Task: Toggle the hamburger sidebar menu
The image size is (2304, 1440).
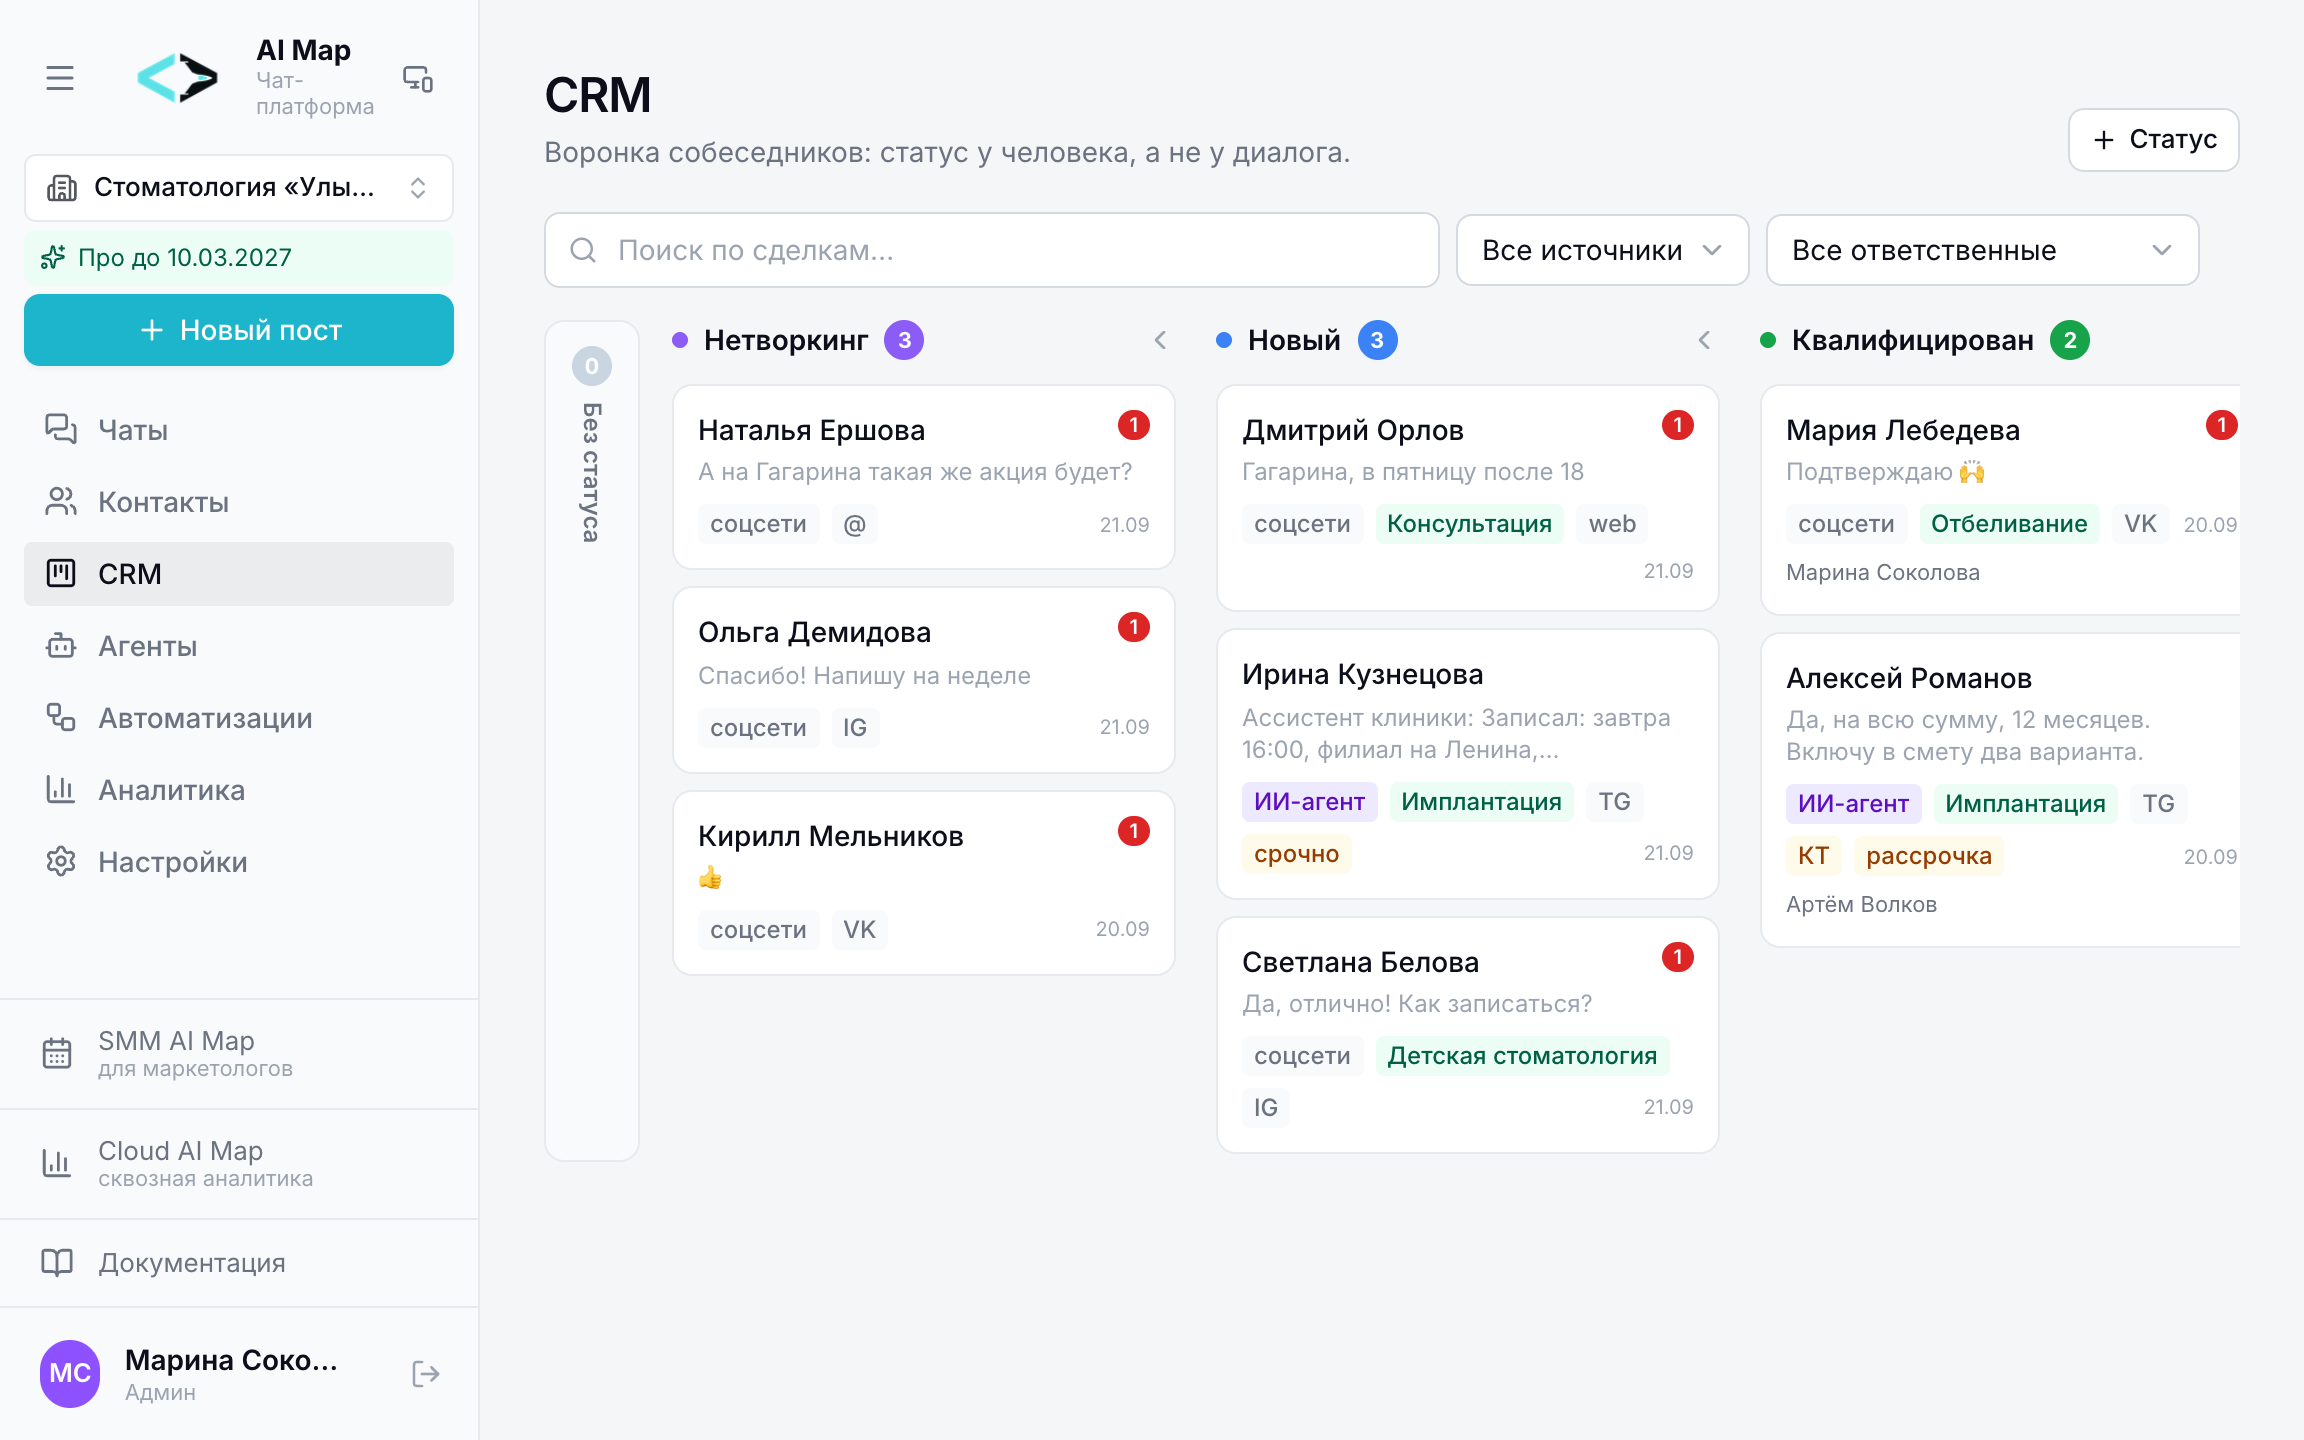Action: tap(60, 78)
